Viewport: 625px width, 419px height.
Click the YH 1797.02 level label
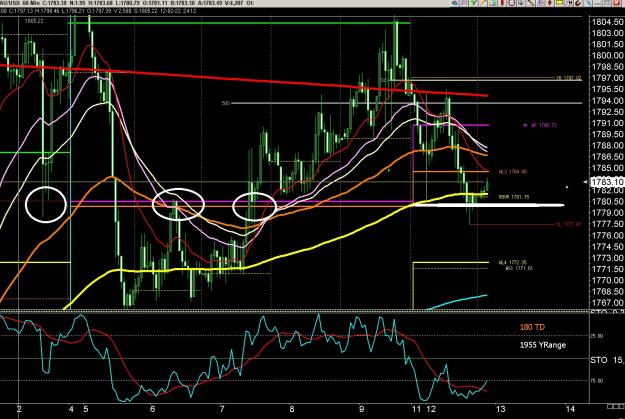[x=569, y=78]
